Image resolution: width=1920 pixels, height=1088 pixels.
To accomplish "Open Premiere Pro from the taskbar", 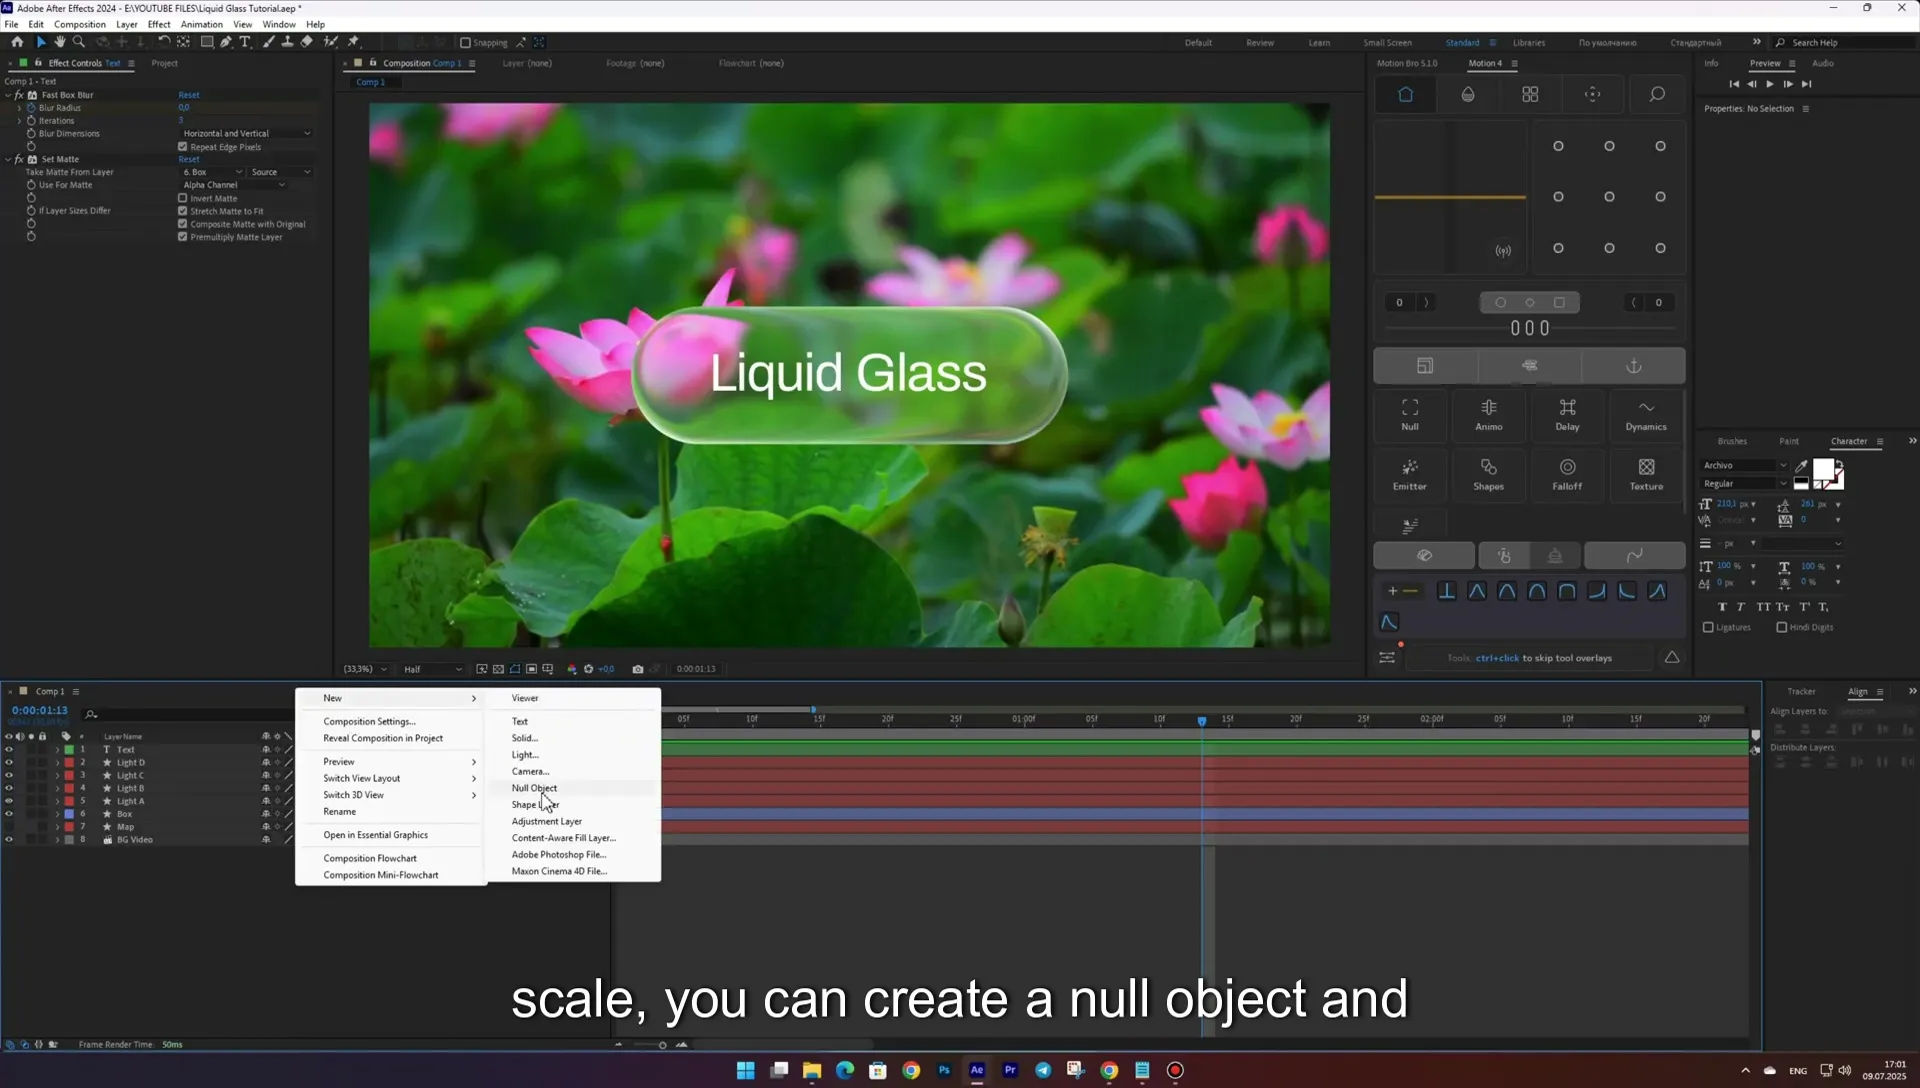I will pos(1010,1070).
